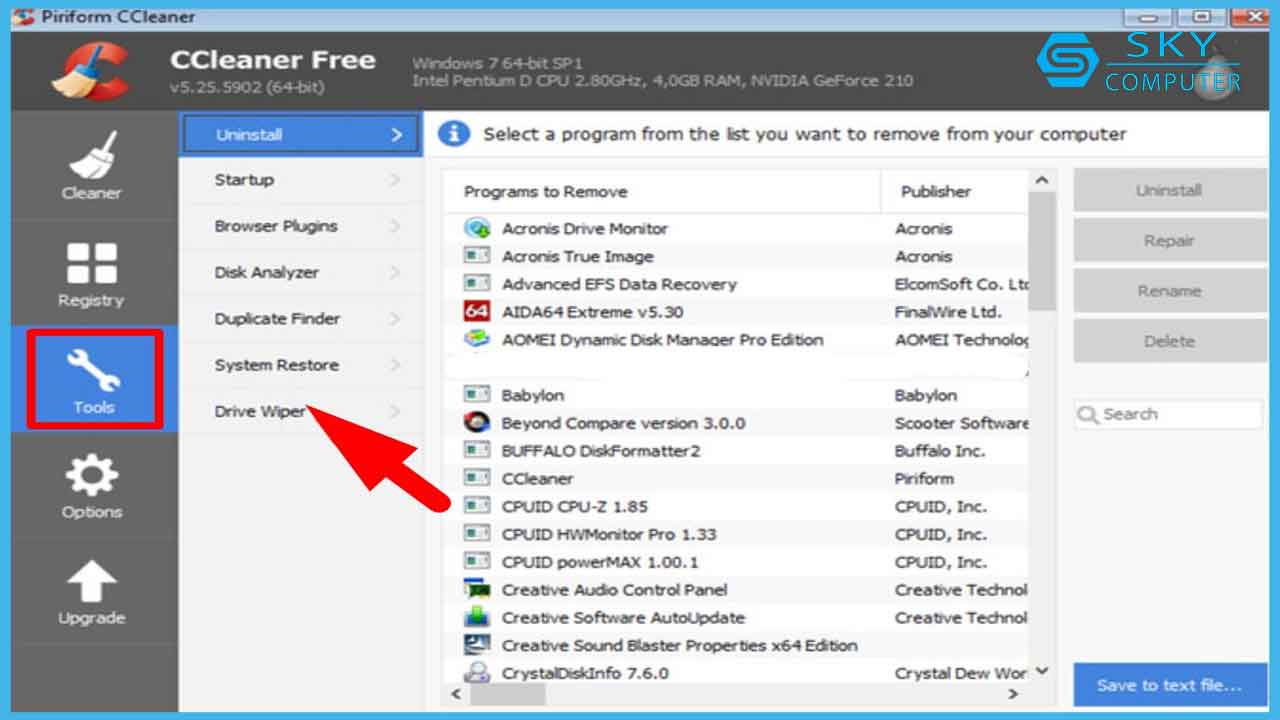Click the vertical scrollbar thumb
Image resolution: width=1280 pixels, height=720 pixels.
coord(1041,250)
